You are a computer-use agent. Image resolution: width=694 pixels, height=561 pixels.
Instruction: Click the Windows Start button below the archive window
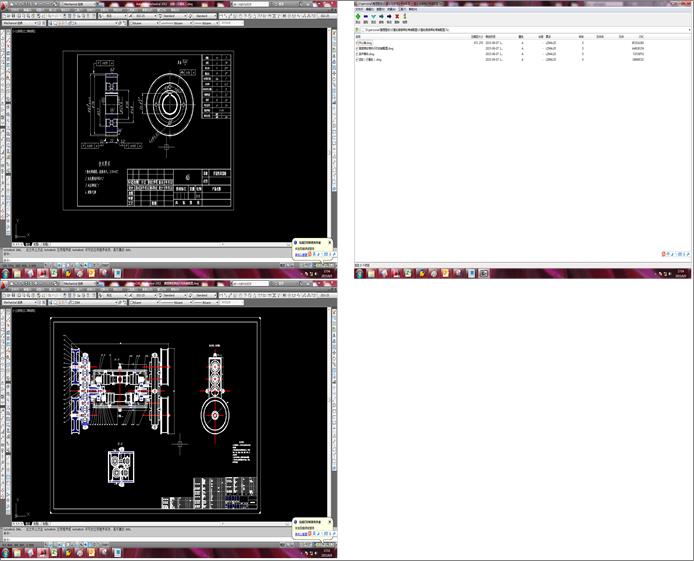click(359, 274)
